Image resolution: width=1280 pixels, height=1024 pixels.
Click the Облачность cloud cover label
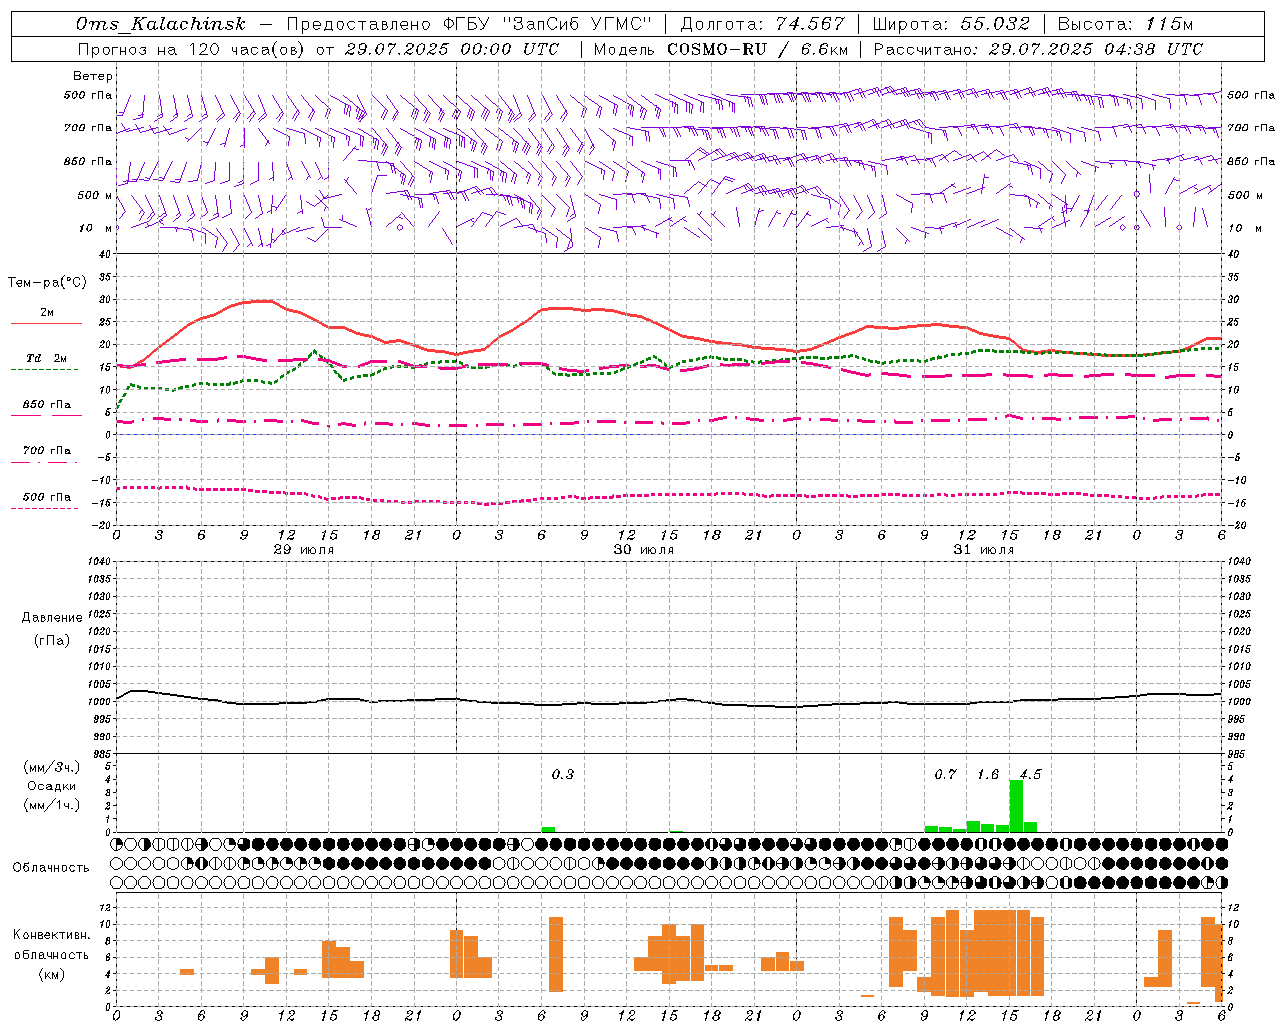(51, 868)
